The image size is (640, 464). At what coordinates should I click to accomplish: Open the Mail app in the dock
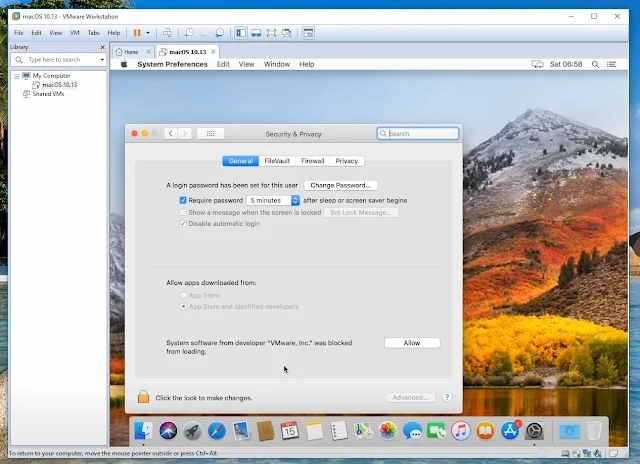point(241,431)
